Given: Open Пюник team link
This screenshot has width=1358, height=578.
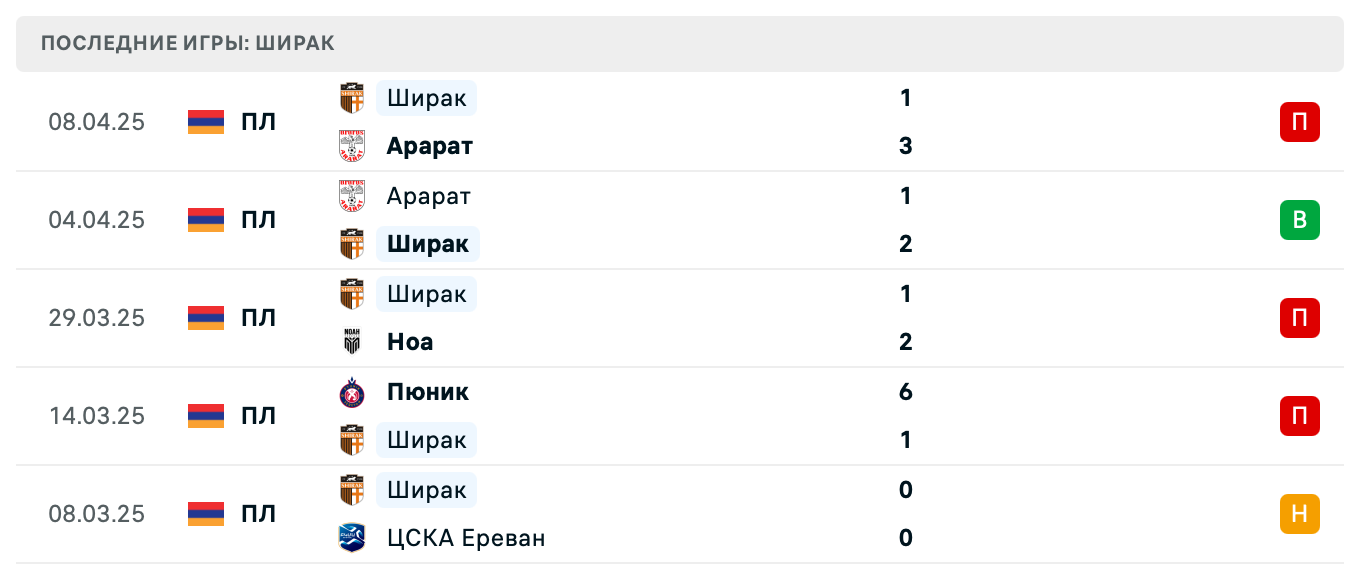Looking at the screenshot, I should click(427, 392).
